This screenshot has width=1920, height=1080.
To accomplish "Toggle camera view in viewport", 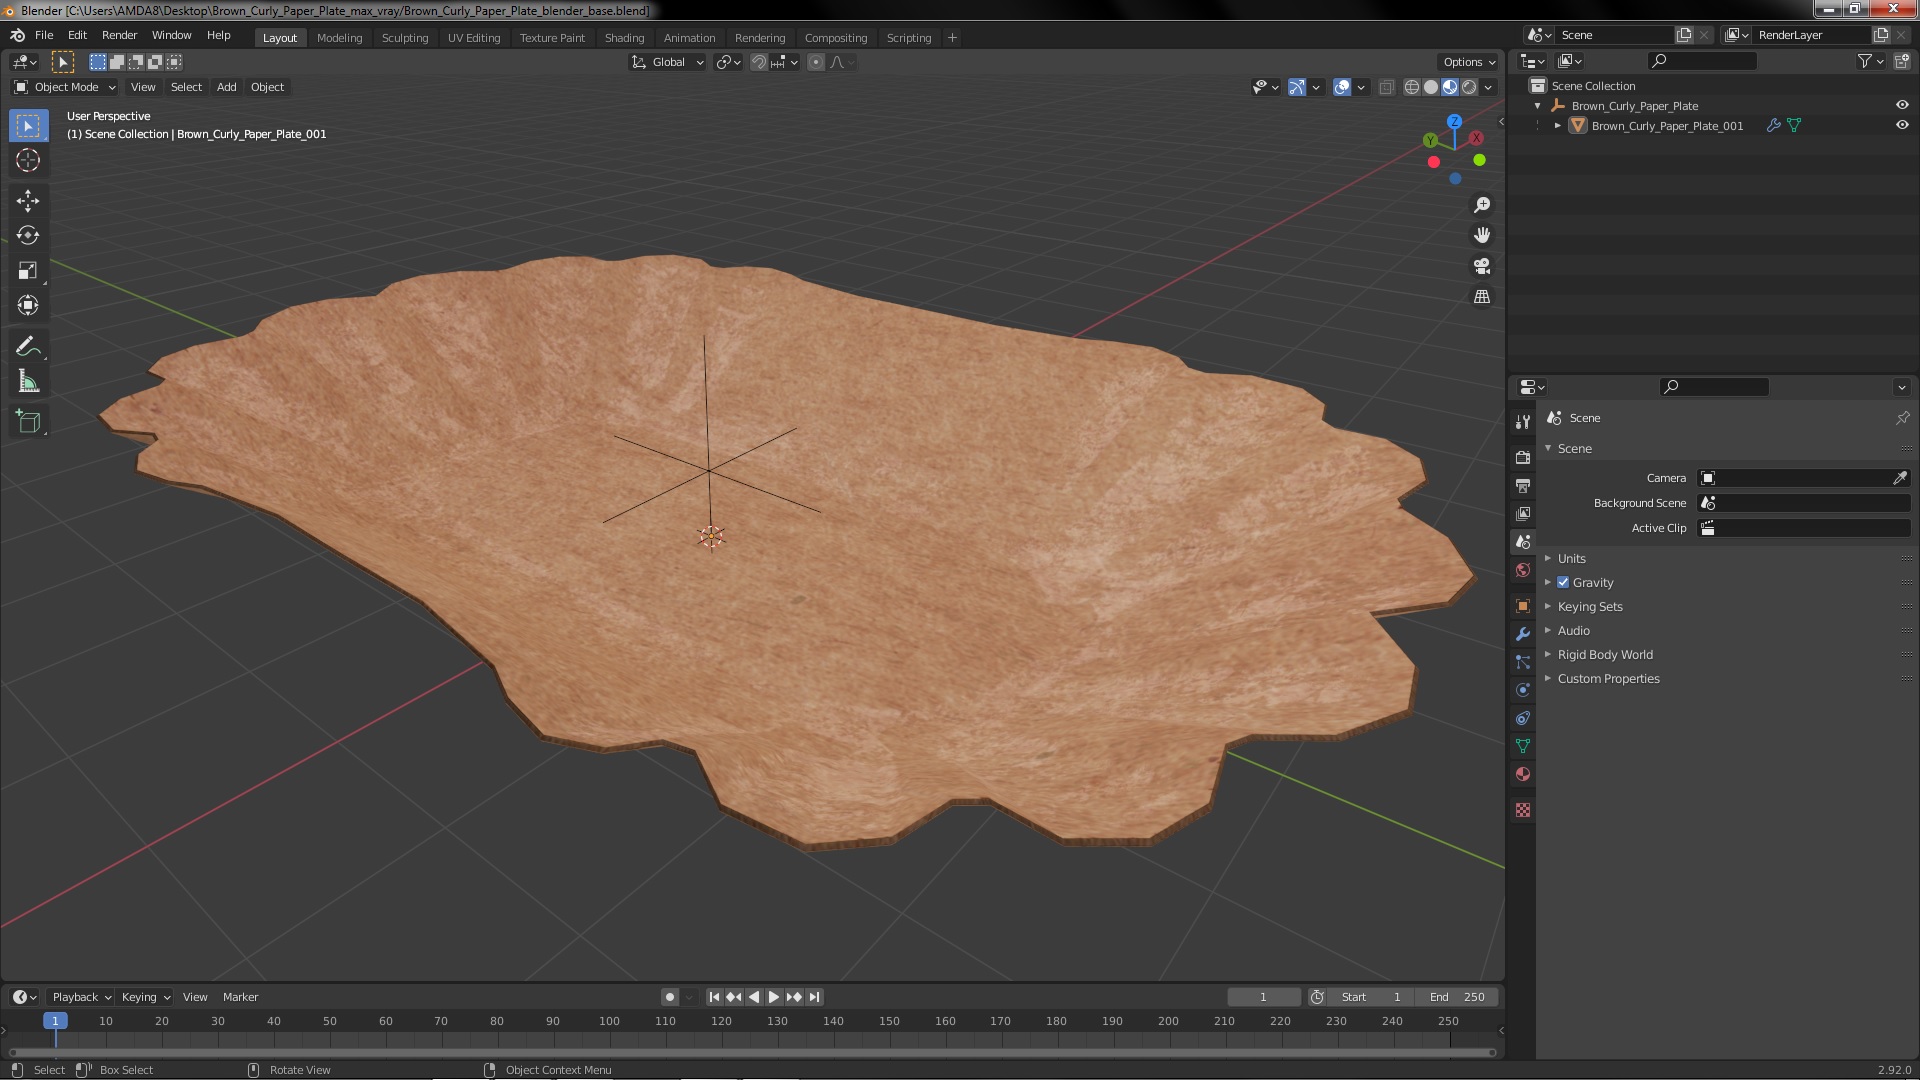I will (1482, 266).
